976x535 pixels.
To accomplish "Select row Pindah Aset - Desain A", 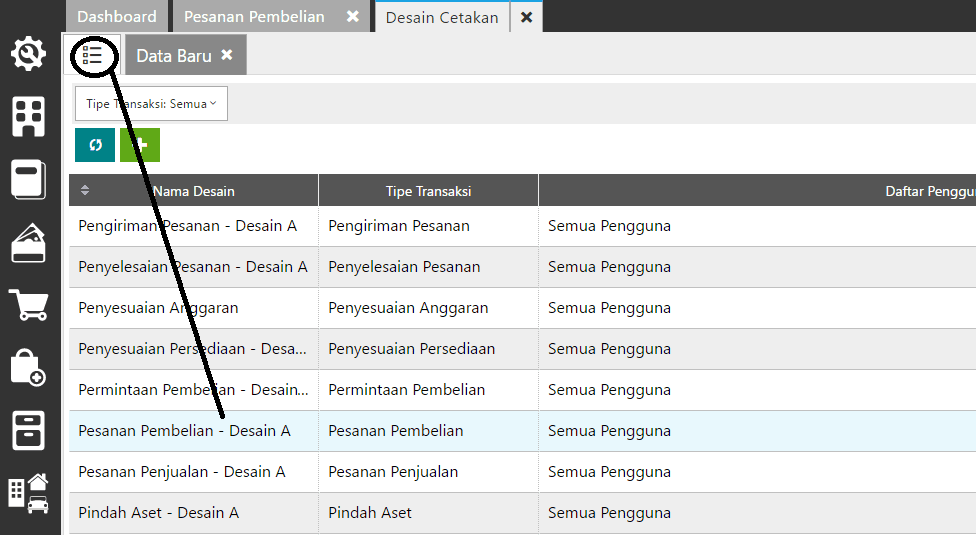I will click(522, 513).
